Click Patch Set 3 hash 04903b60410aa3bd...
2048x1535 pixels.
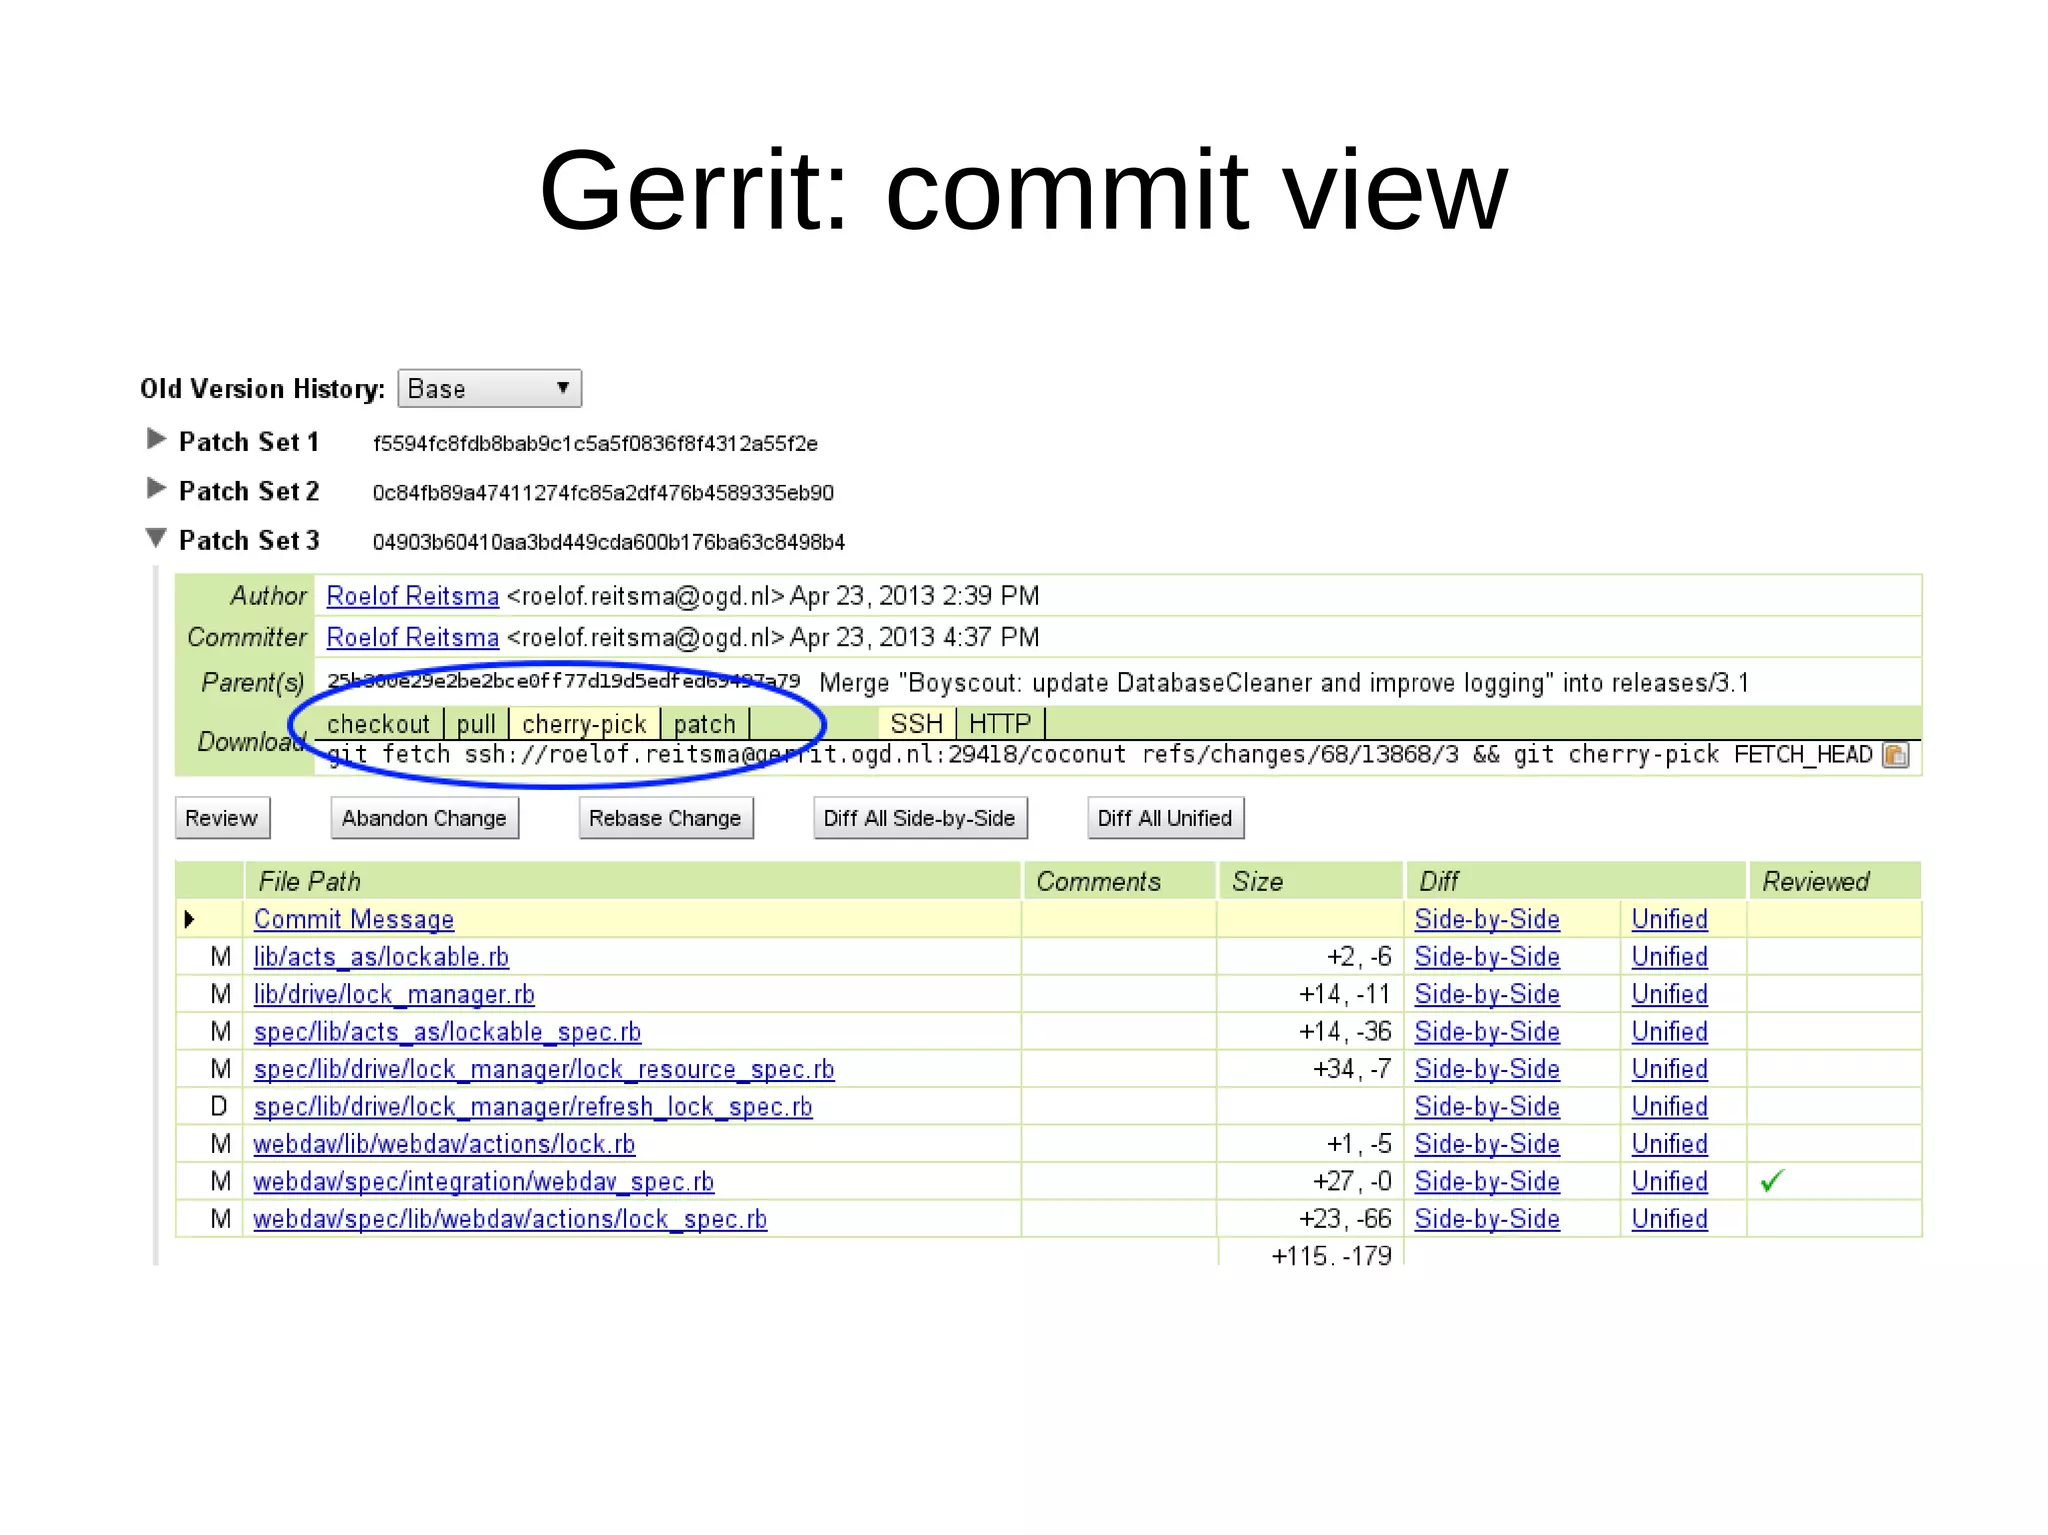click(608, 542)
